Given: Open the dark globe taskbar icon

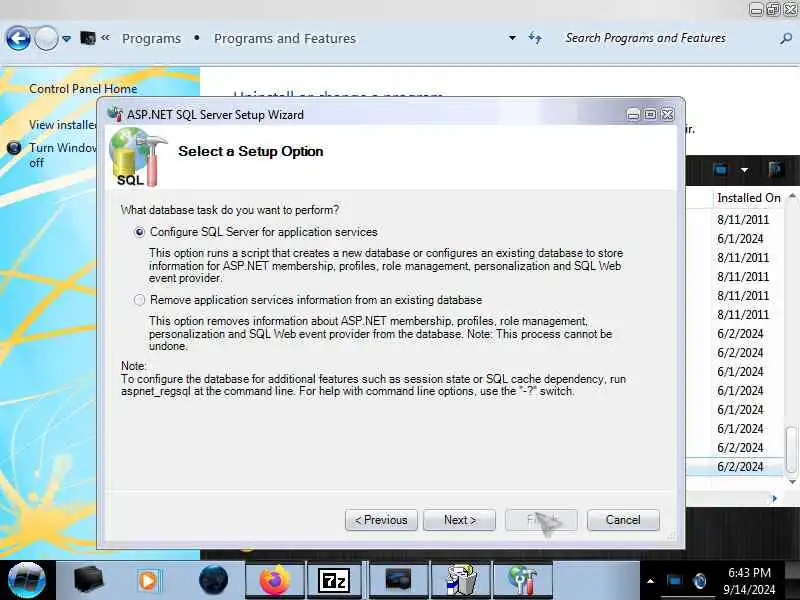Looking at the screenshot, I should coord(213,580).
